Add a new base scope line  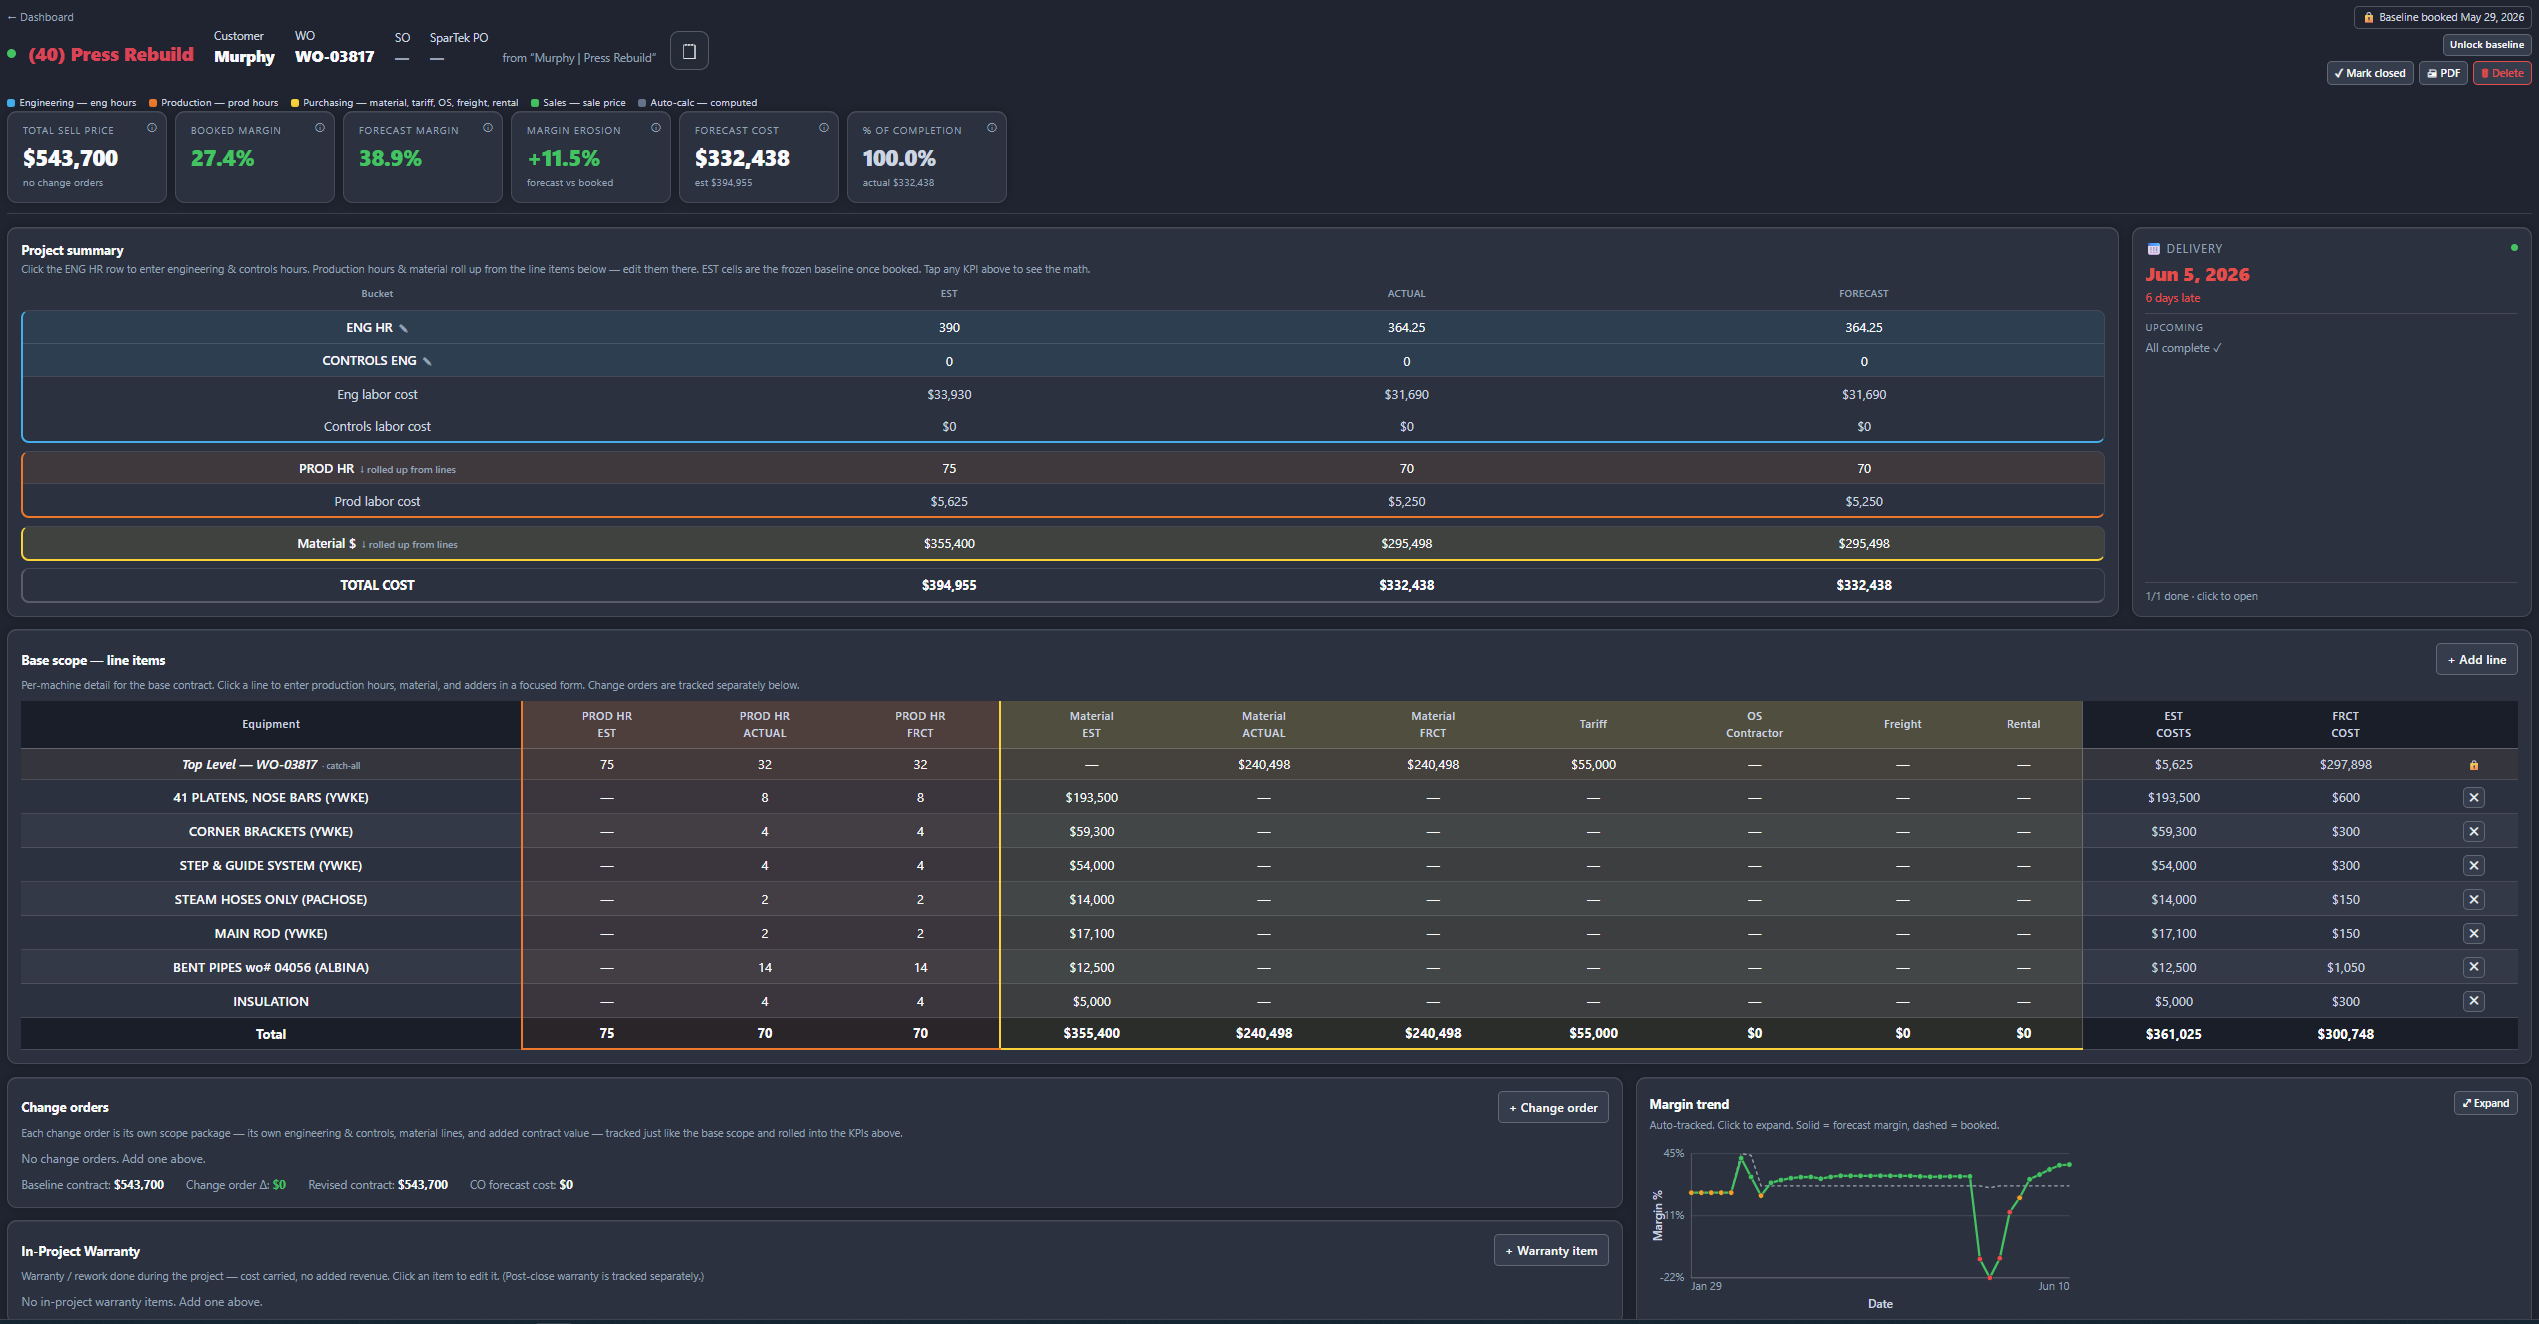click(x=2476, y=660)
